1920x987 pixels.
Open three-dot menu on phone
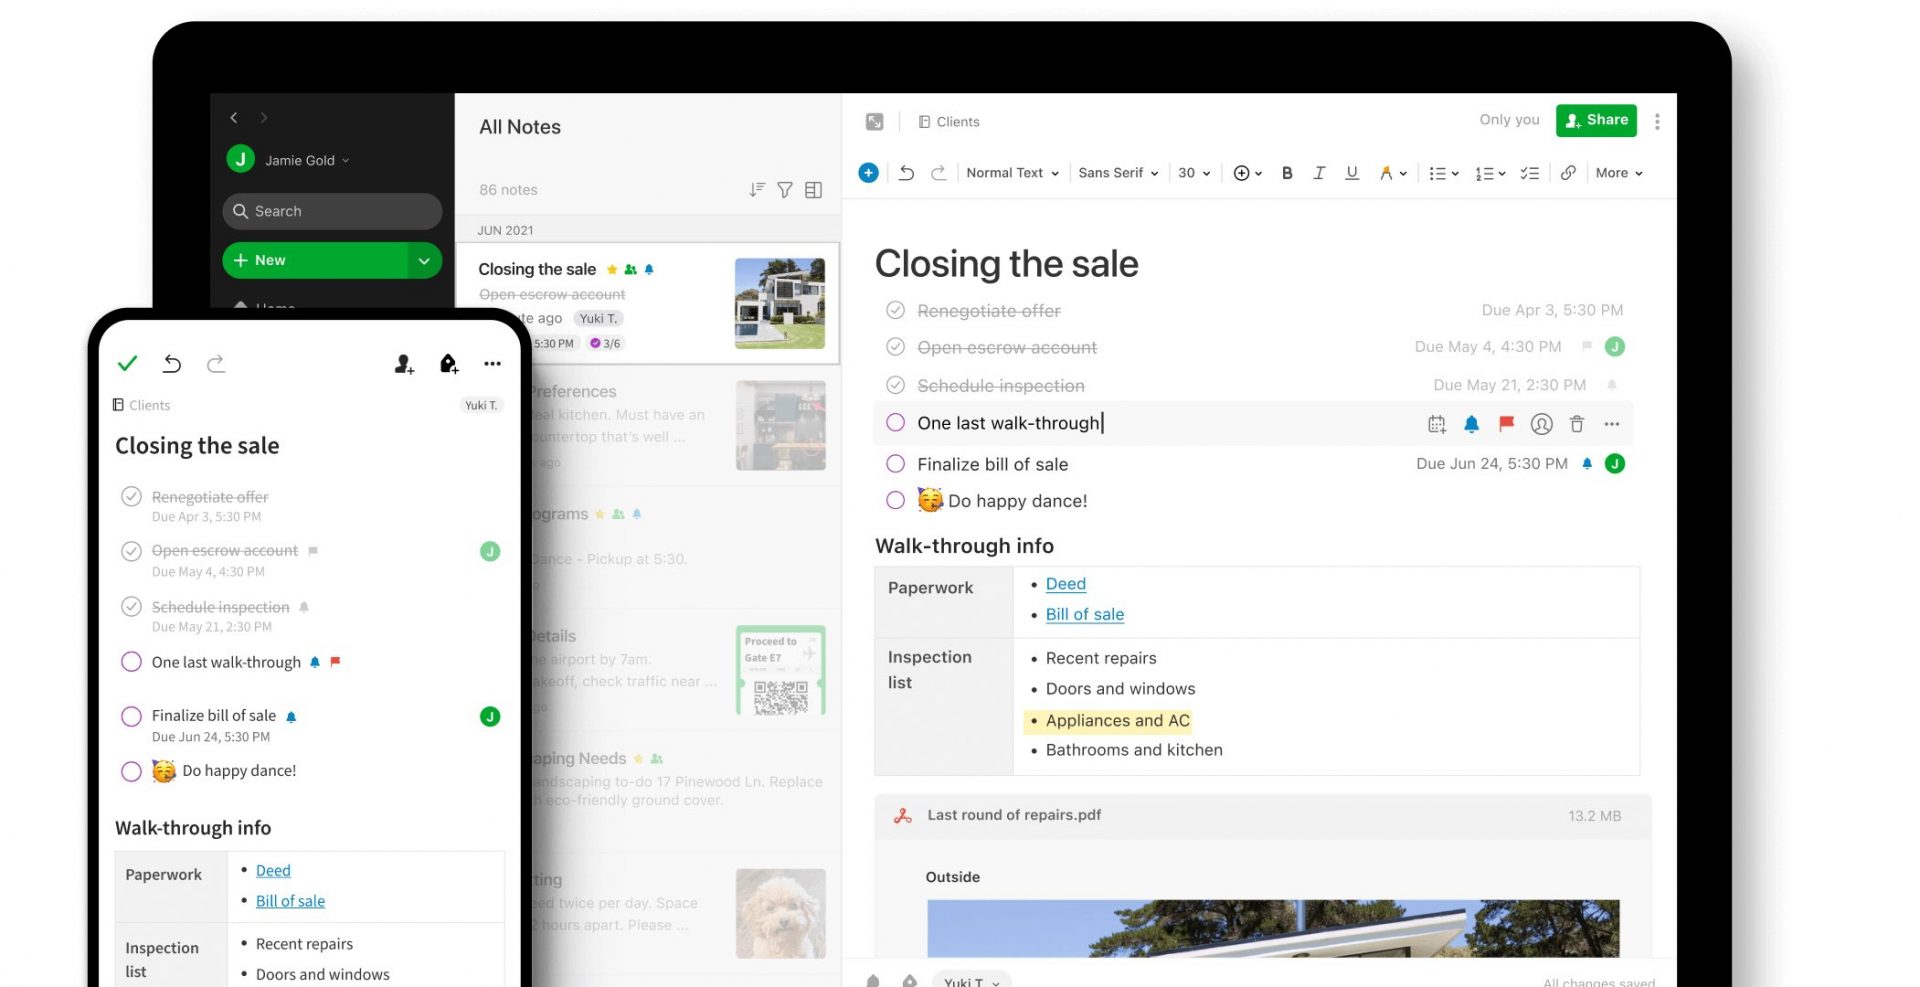pyautogui.click(x=492, y=364)
